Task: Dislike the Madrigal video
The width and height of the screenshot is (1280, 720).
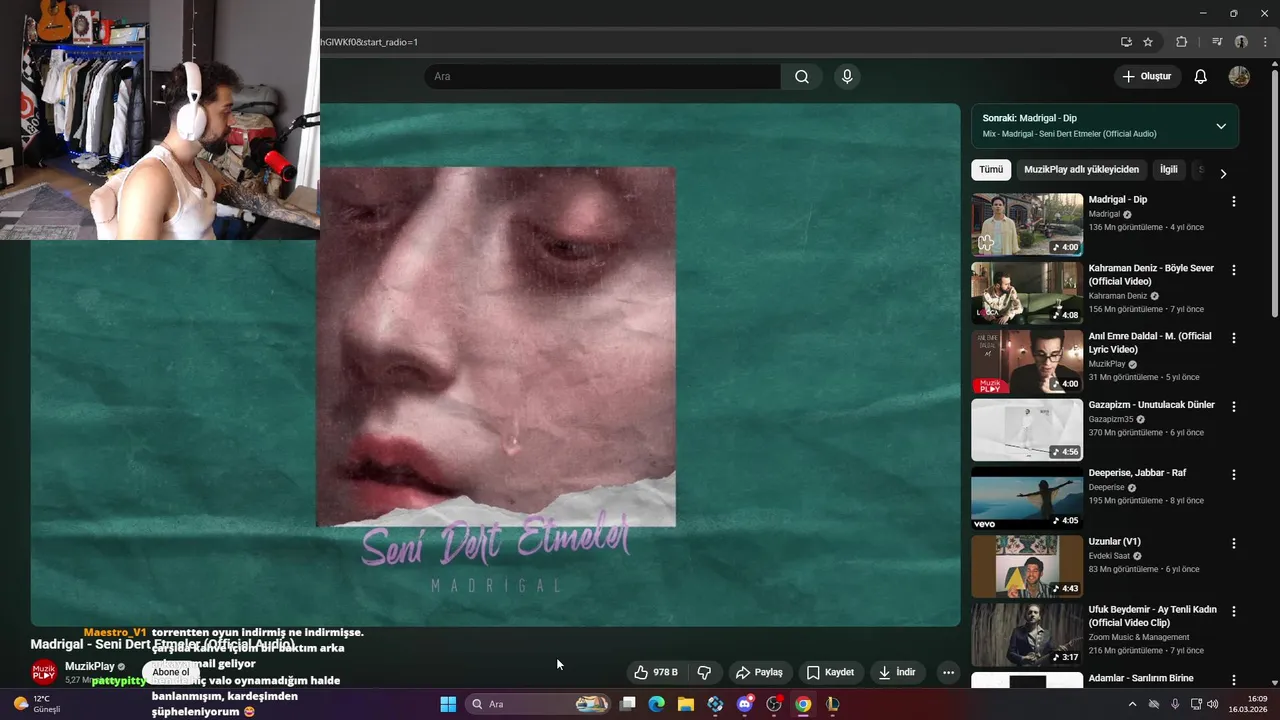Action: [x=704, y=672]
